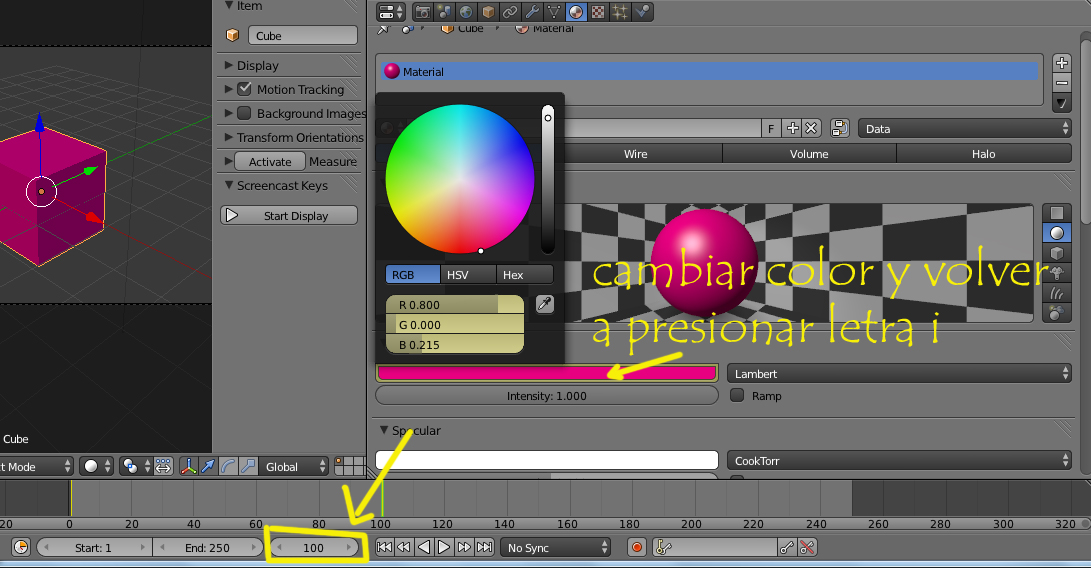The image size is (1091, 568).
Task: Open the Material properties tab (sphere icon)
Action: tap(576, 12)
